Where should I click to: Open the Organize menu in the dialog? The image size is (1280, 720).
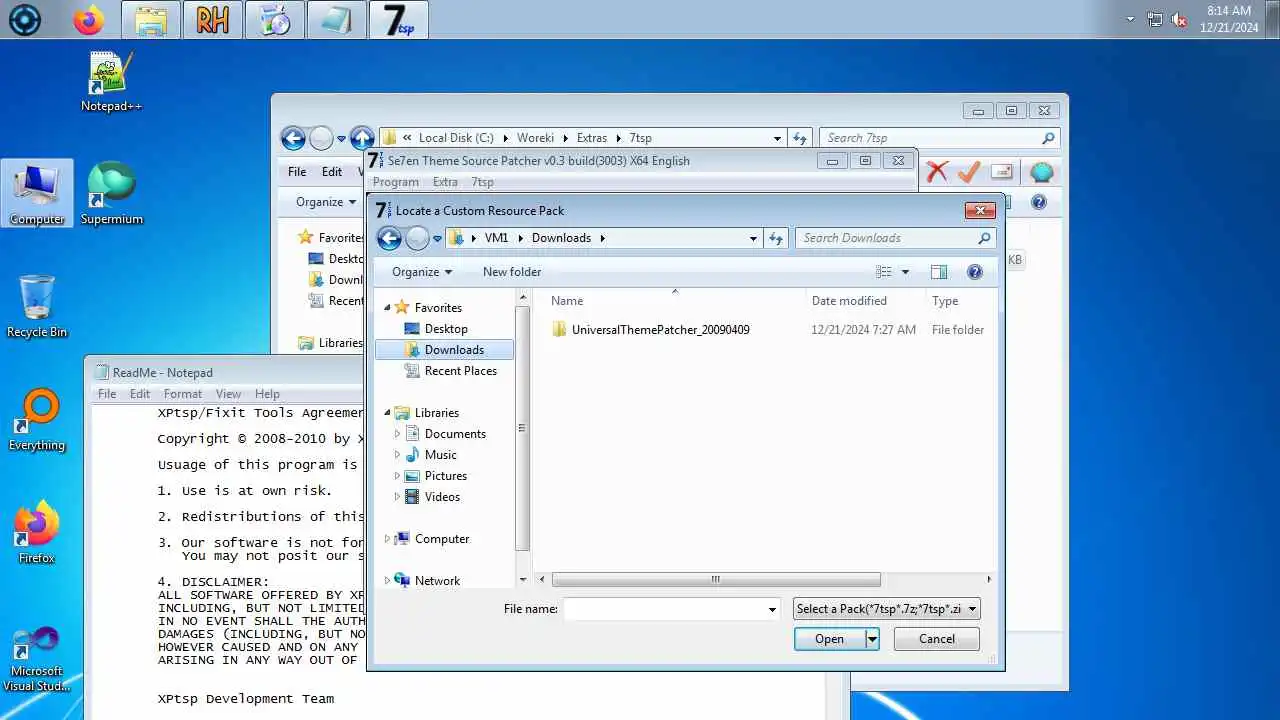(x=422, y=272)
